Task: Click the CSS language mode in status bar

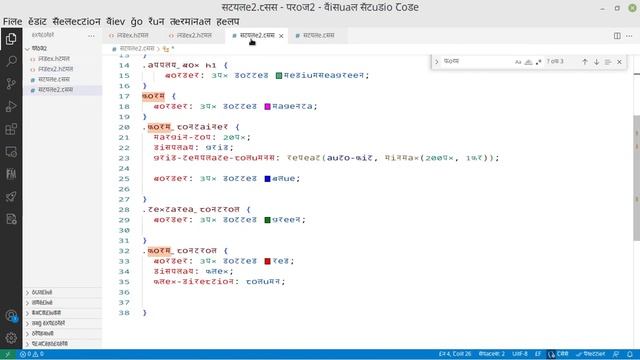Action: 562,354
